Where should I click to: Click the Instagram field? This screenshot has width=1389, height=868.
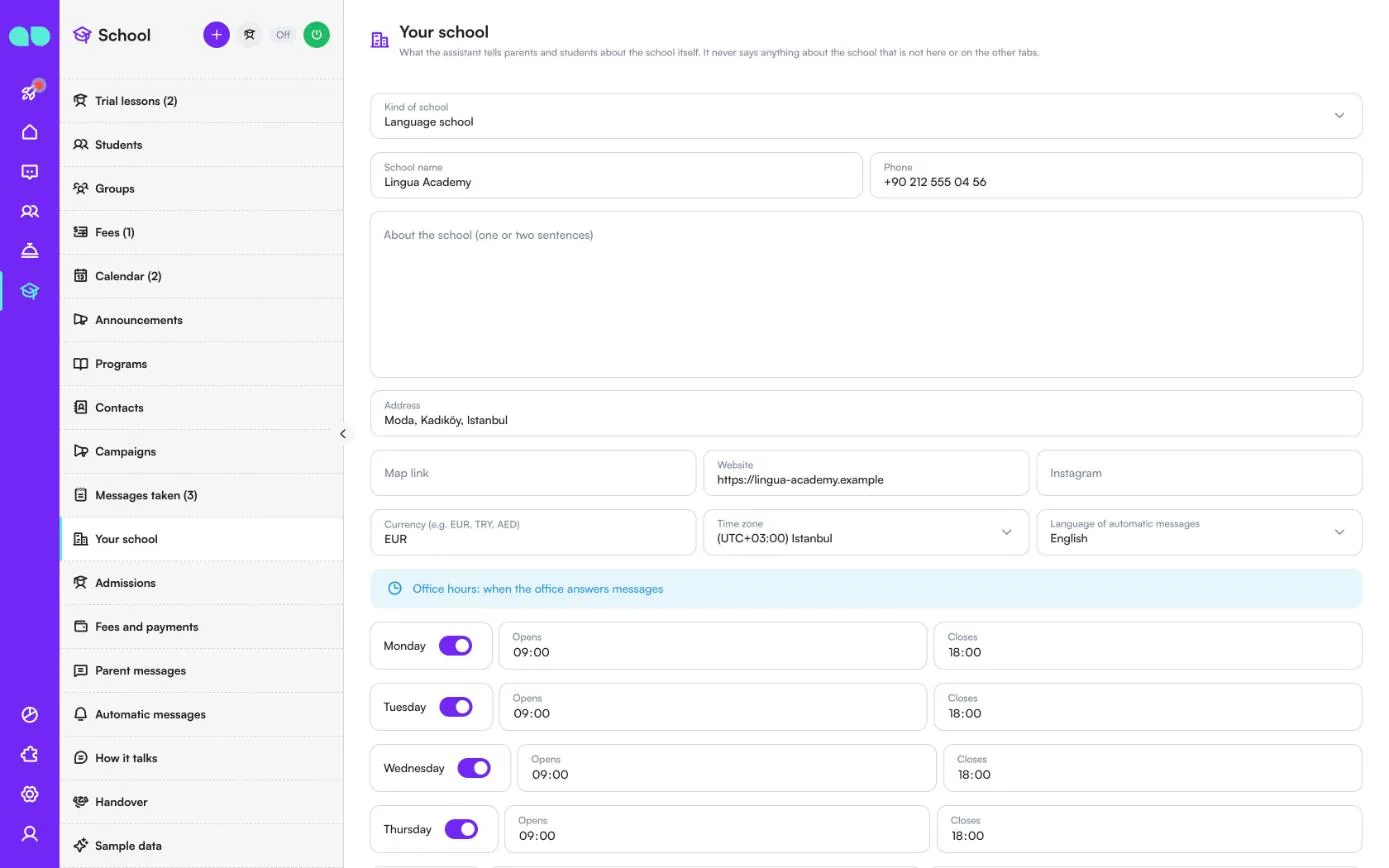point(1199,473)
